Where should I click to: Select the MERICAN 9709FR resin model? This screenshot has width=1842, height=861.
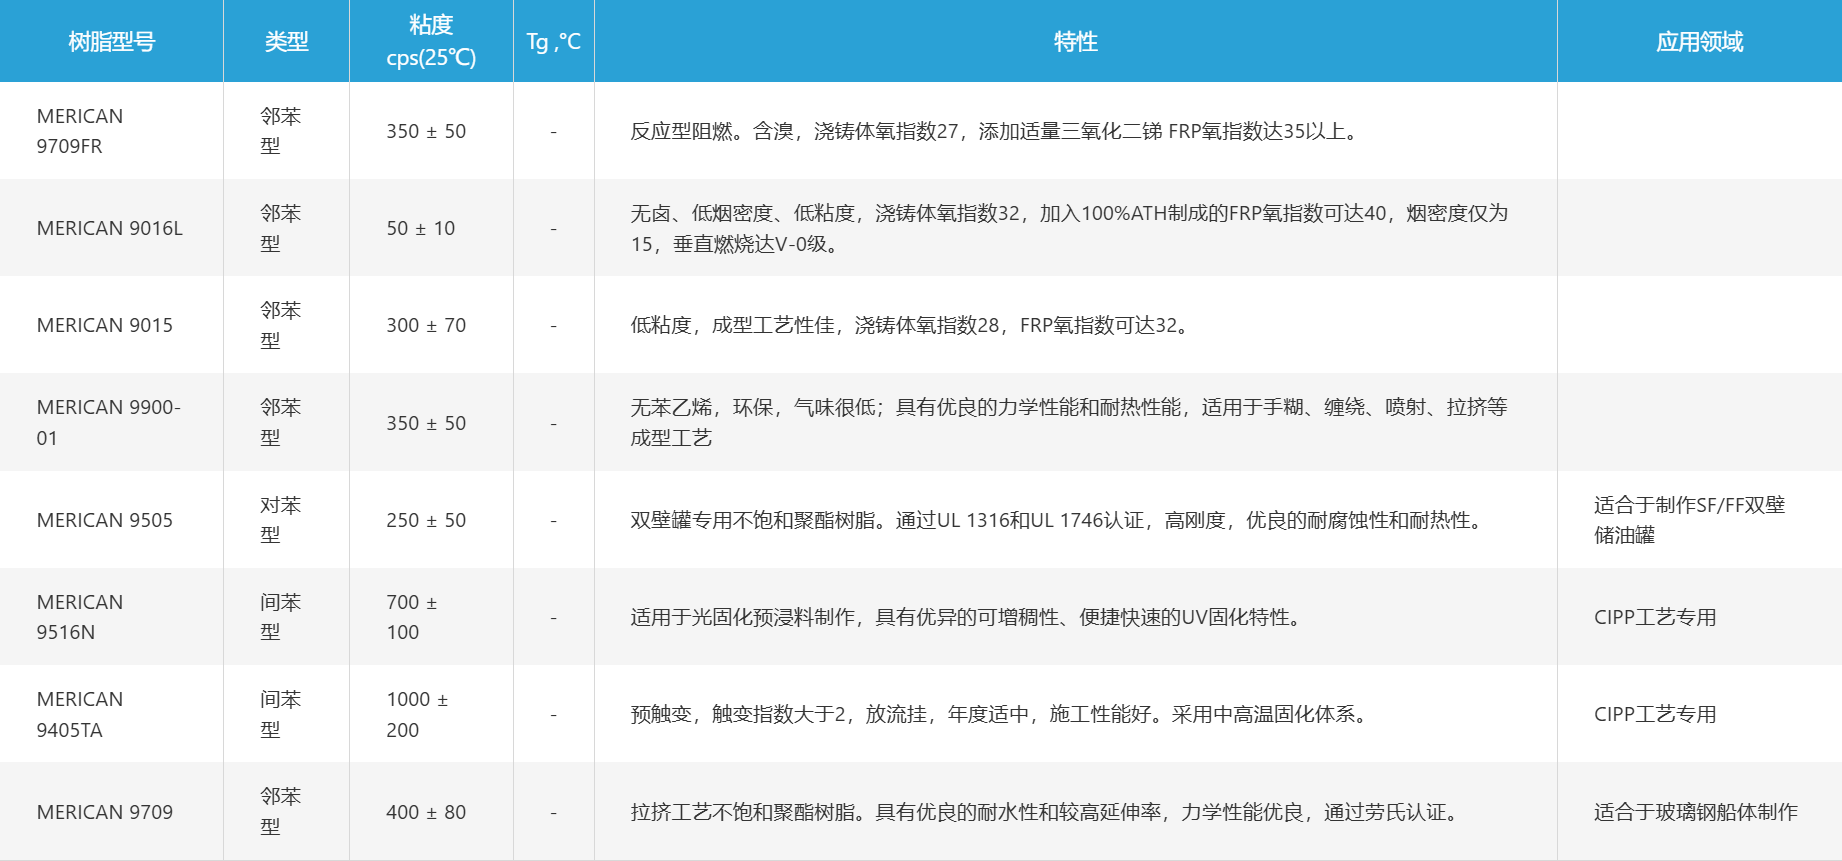pyautogui.click(x=80, y=131)
